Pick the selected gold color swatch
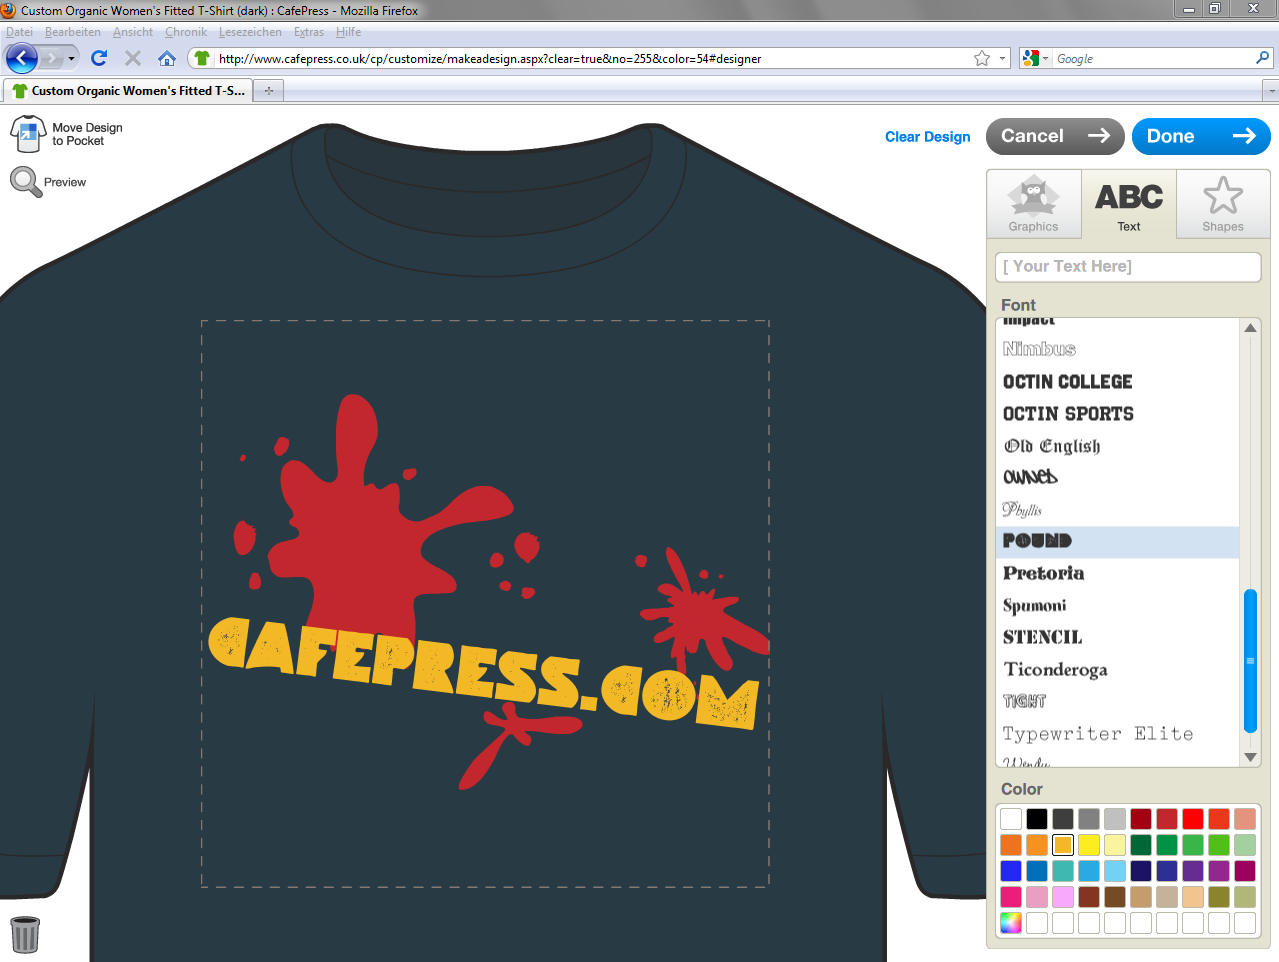 pos(1063,845)
